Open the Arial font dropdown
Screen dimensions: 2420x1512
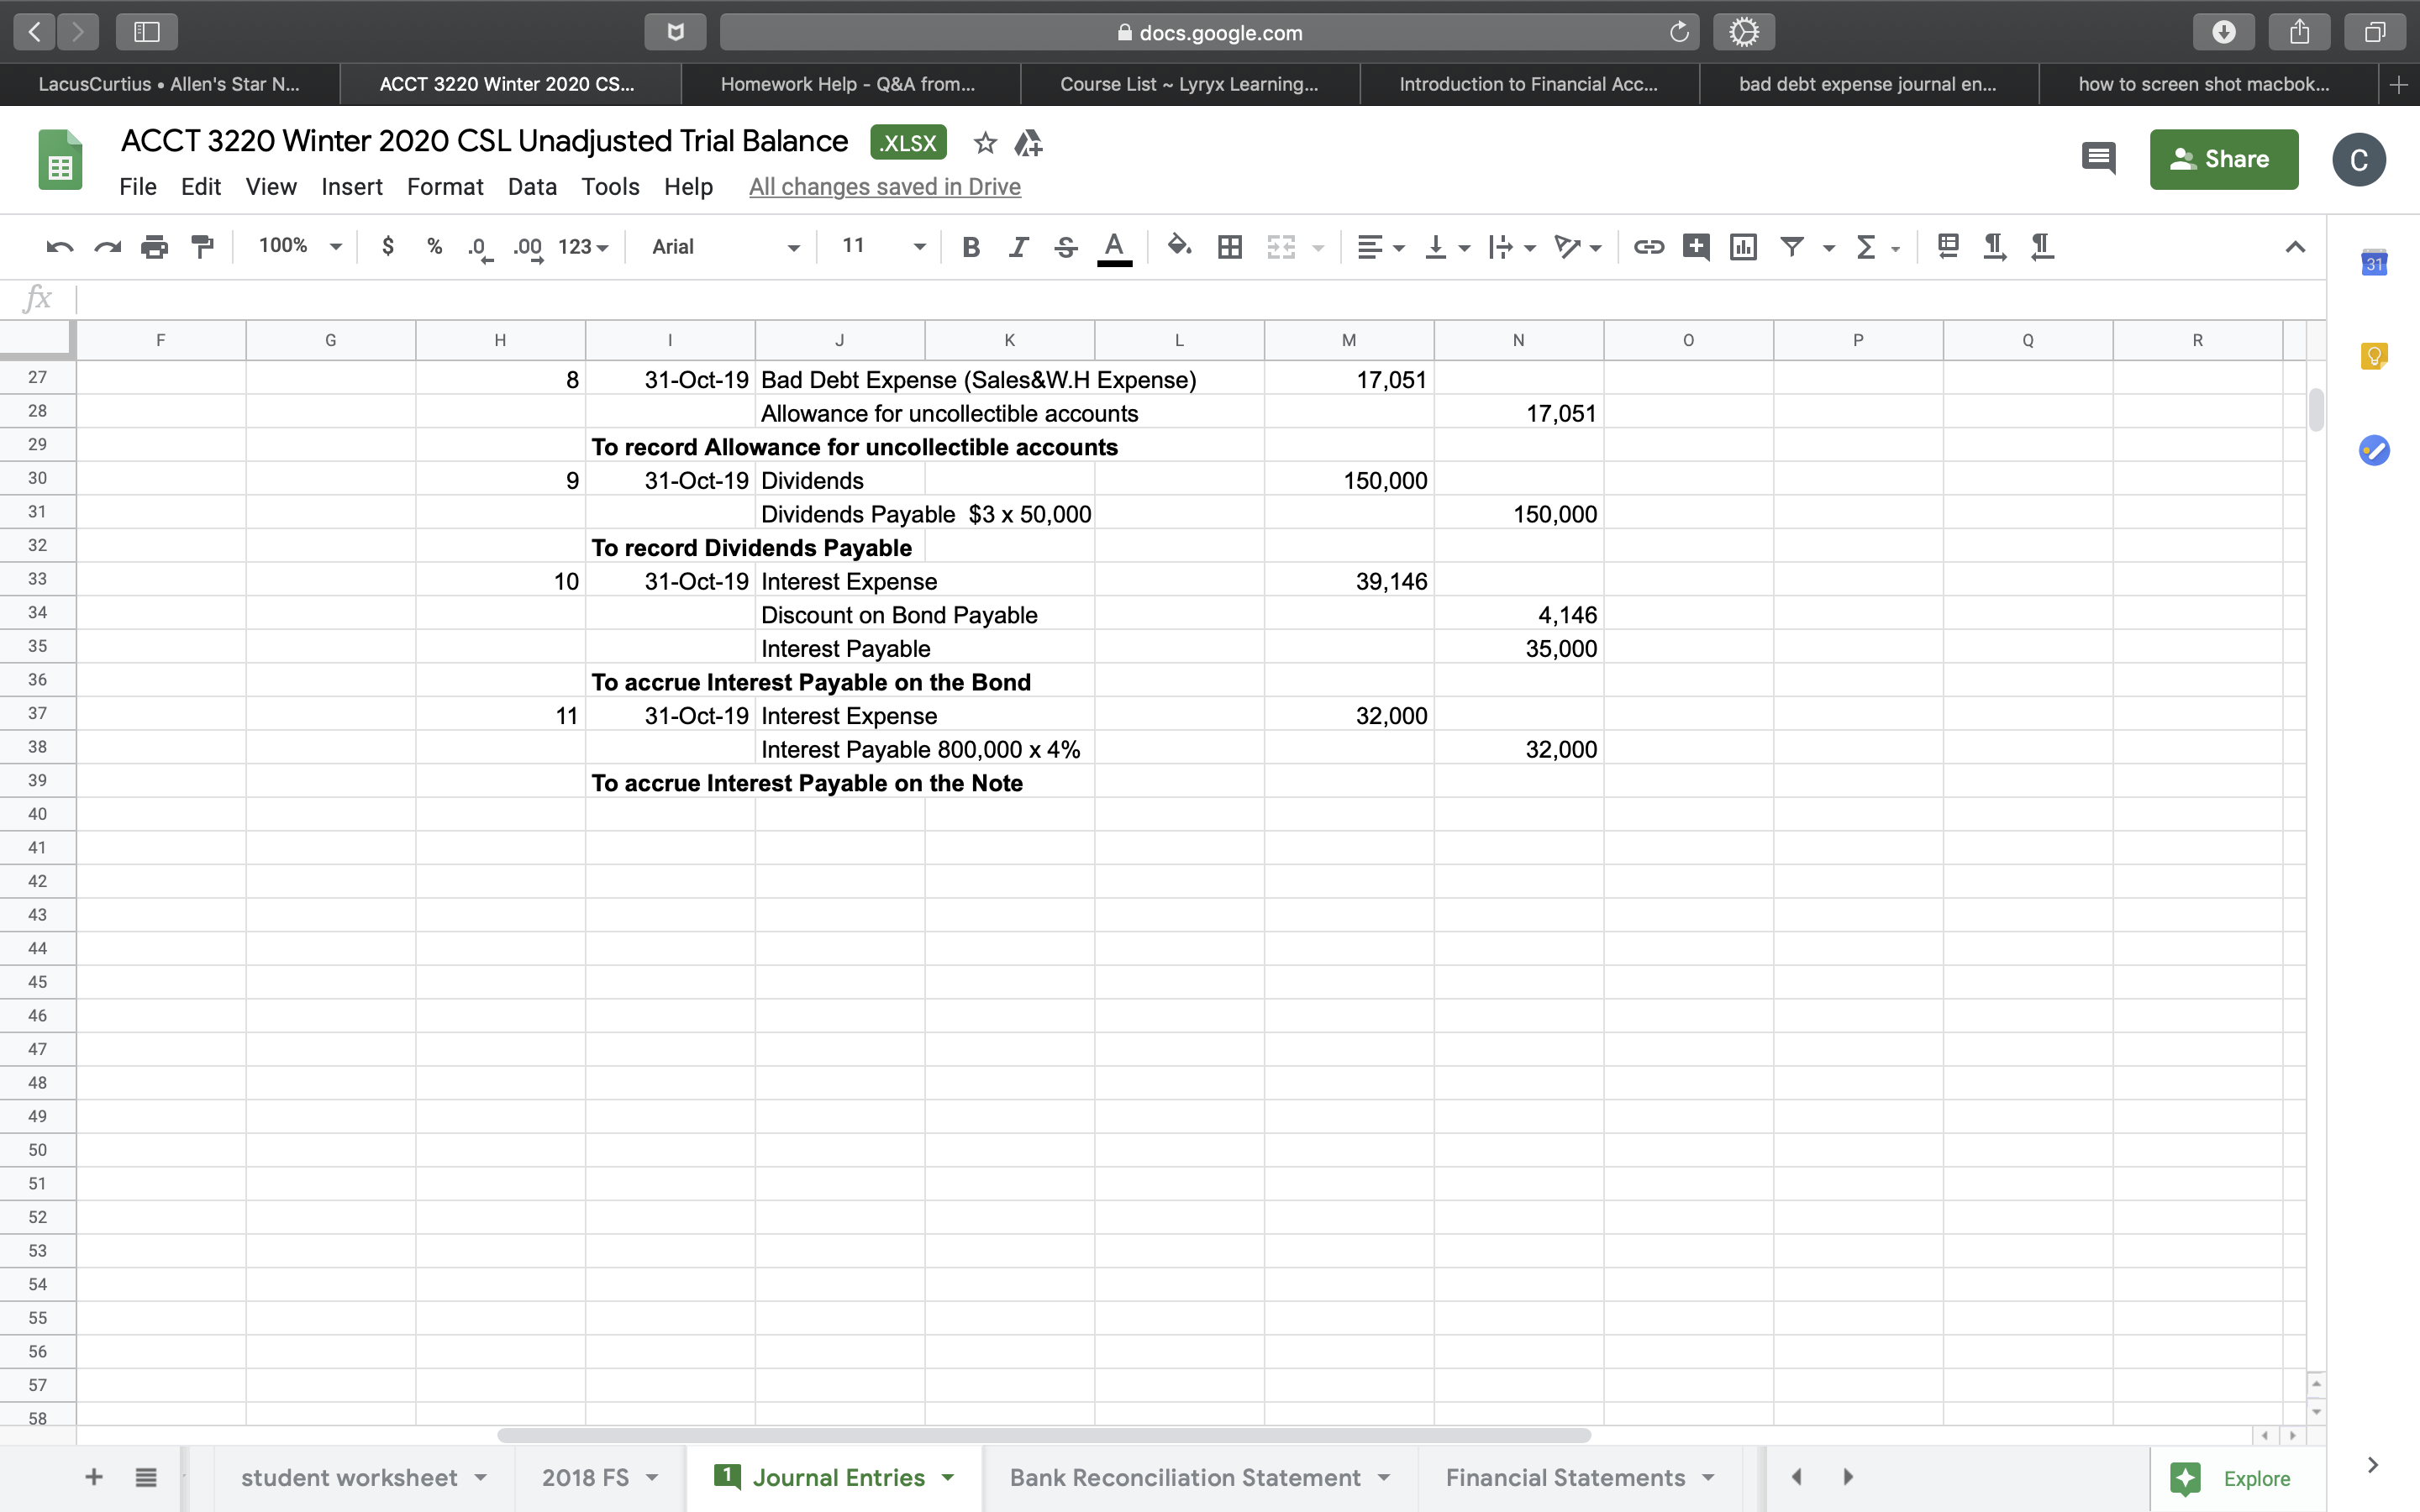click(723, 247)
